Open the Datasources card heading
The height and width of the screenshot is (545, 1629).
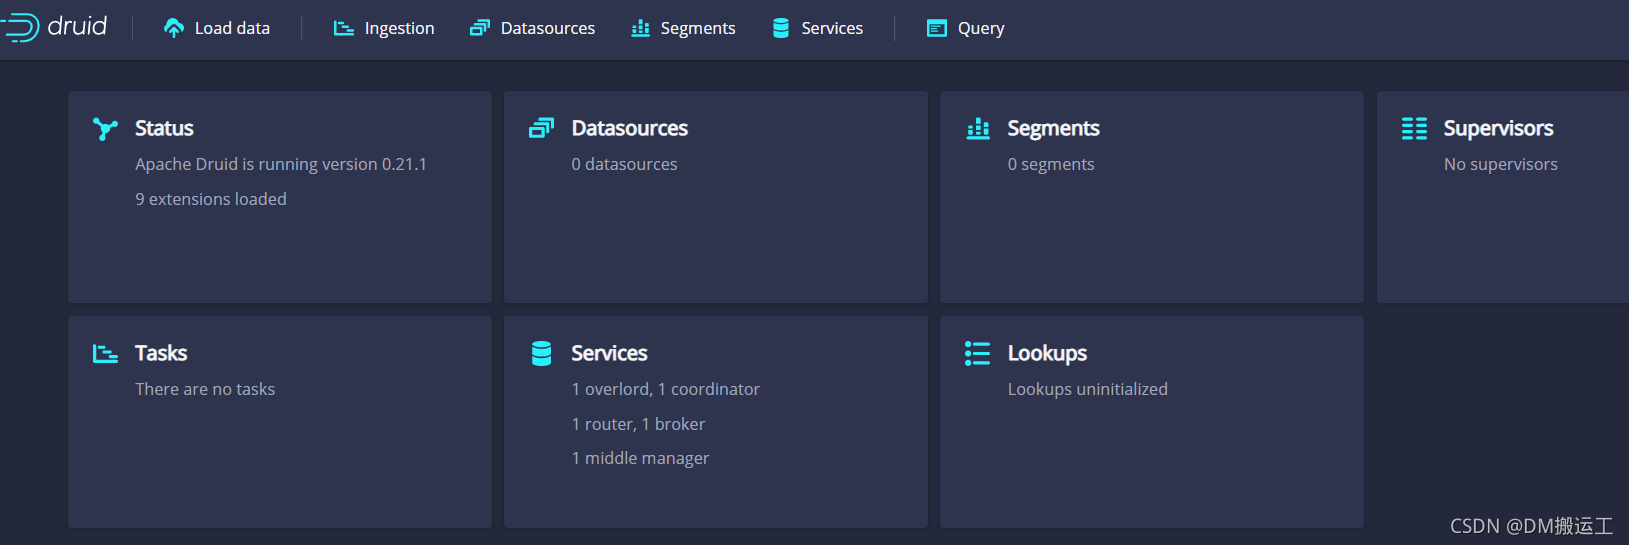[630, 128]
